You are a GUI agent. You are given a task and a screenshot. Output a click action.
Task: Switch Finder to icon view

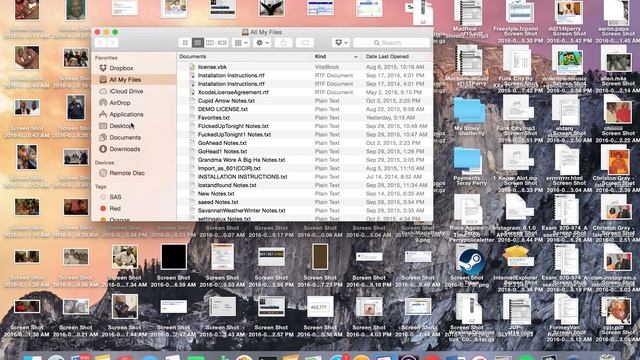point(185,42)
